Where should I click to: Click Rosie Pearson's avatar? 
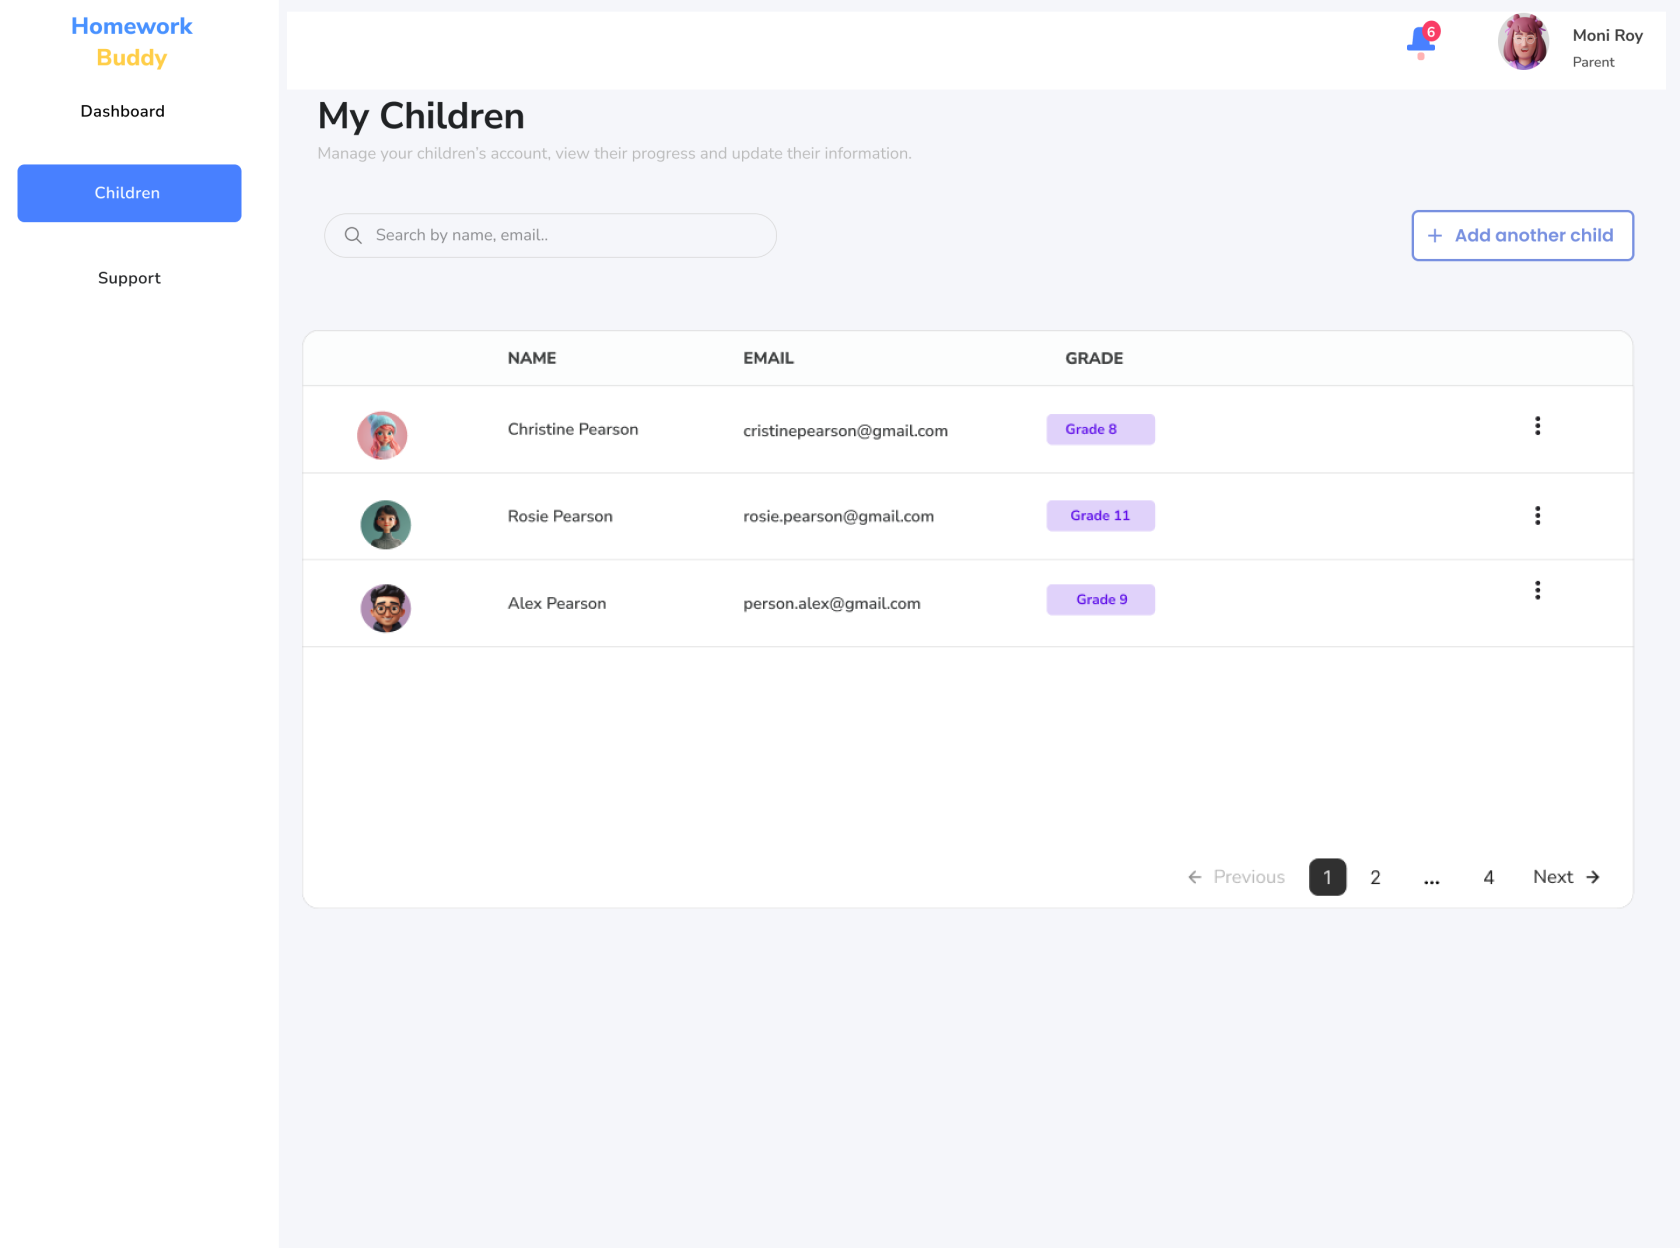click(385, 524)
